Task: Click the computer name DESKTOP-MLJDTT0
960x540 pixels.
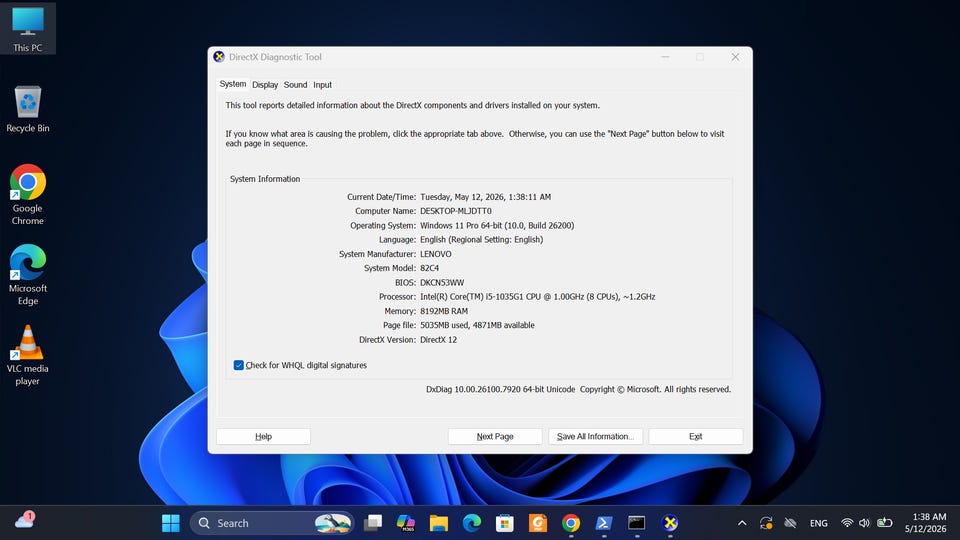Action: point(456,211)
